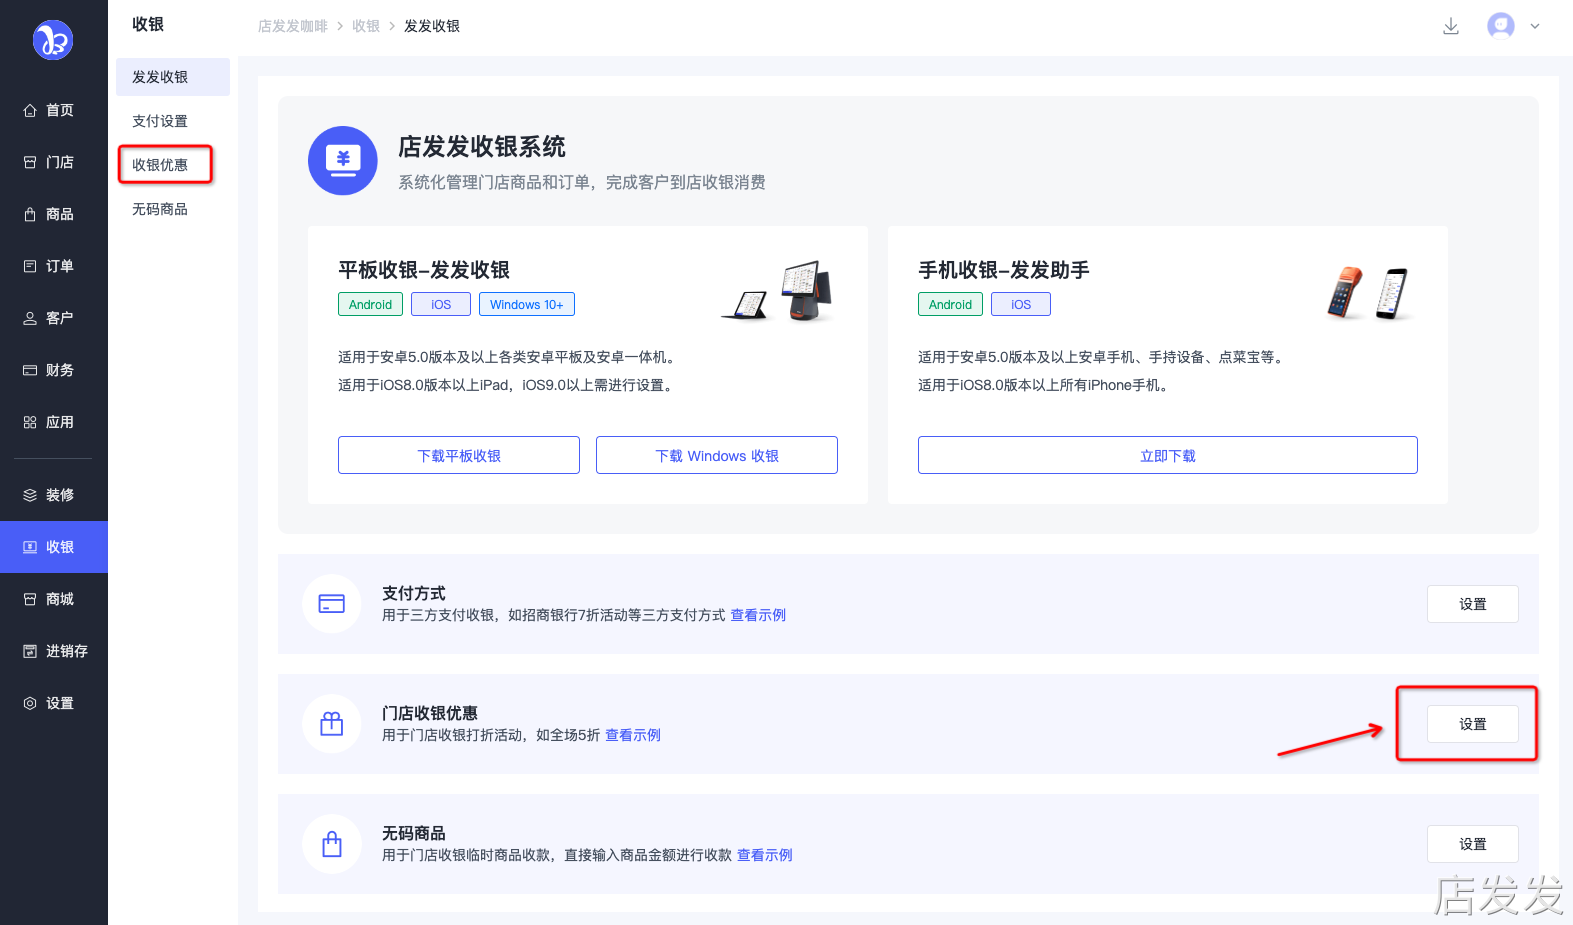Click the 收银 submenu panel header
The image size is (1573, 925).
point(148,24)
